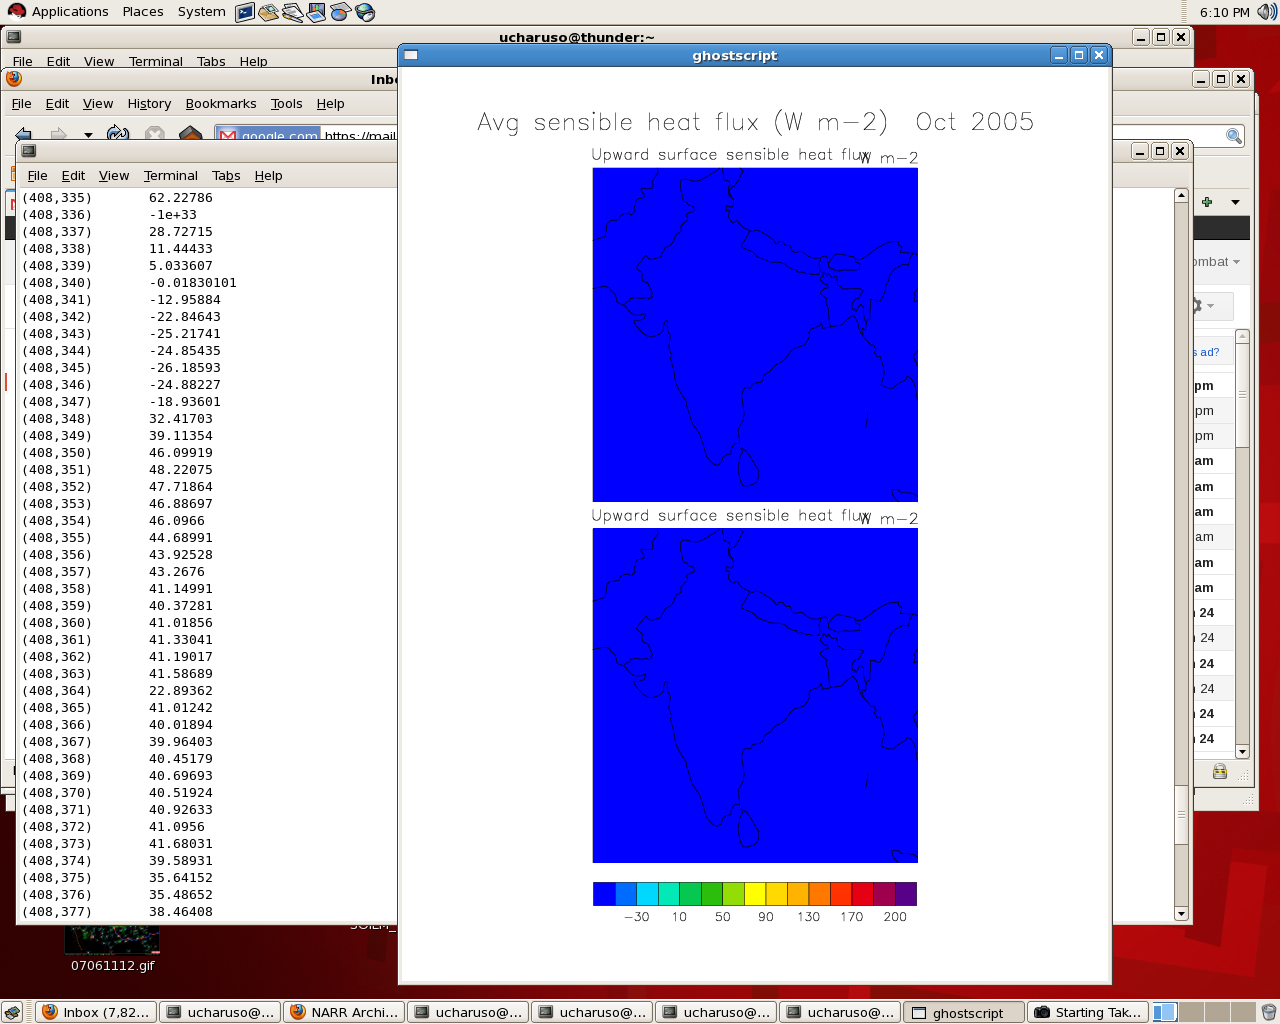Image resolution: width=1280 pixels, height=1024 pixels.
Task: Click the search magnifier in Firefox
Action: (1234, 136)
